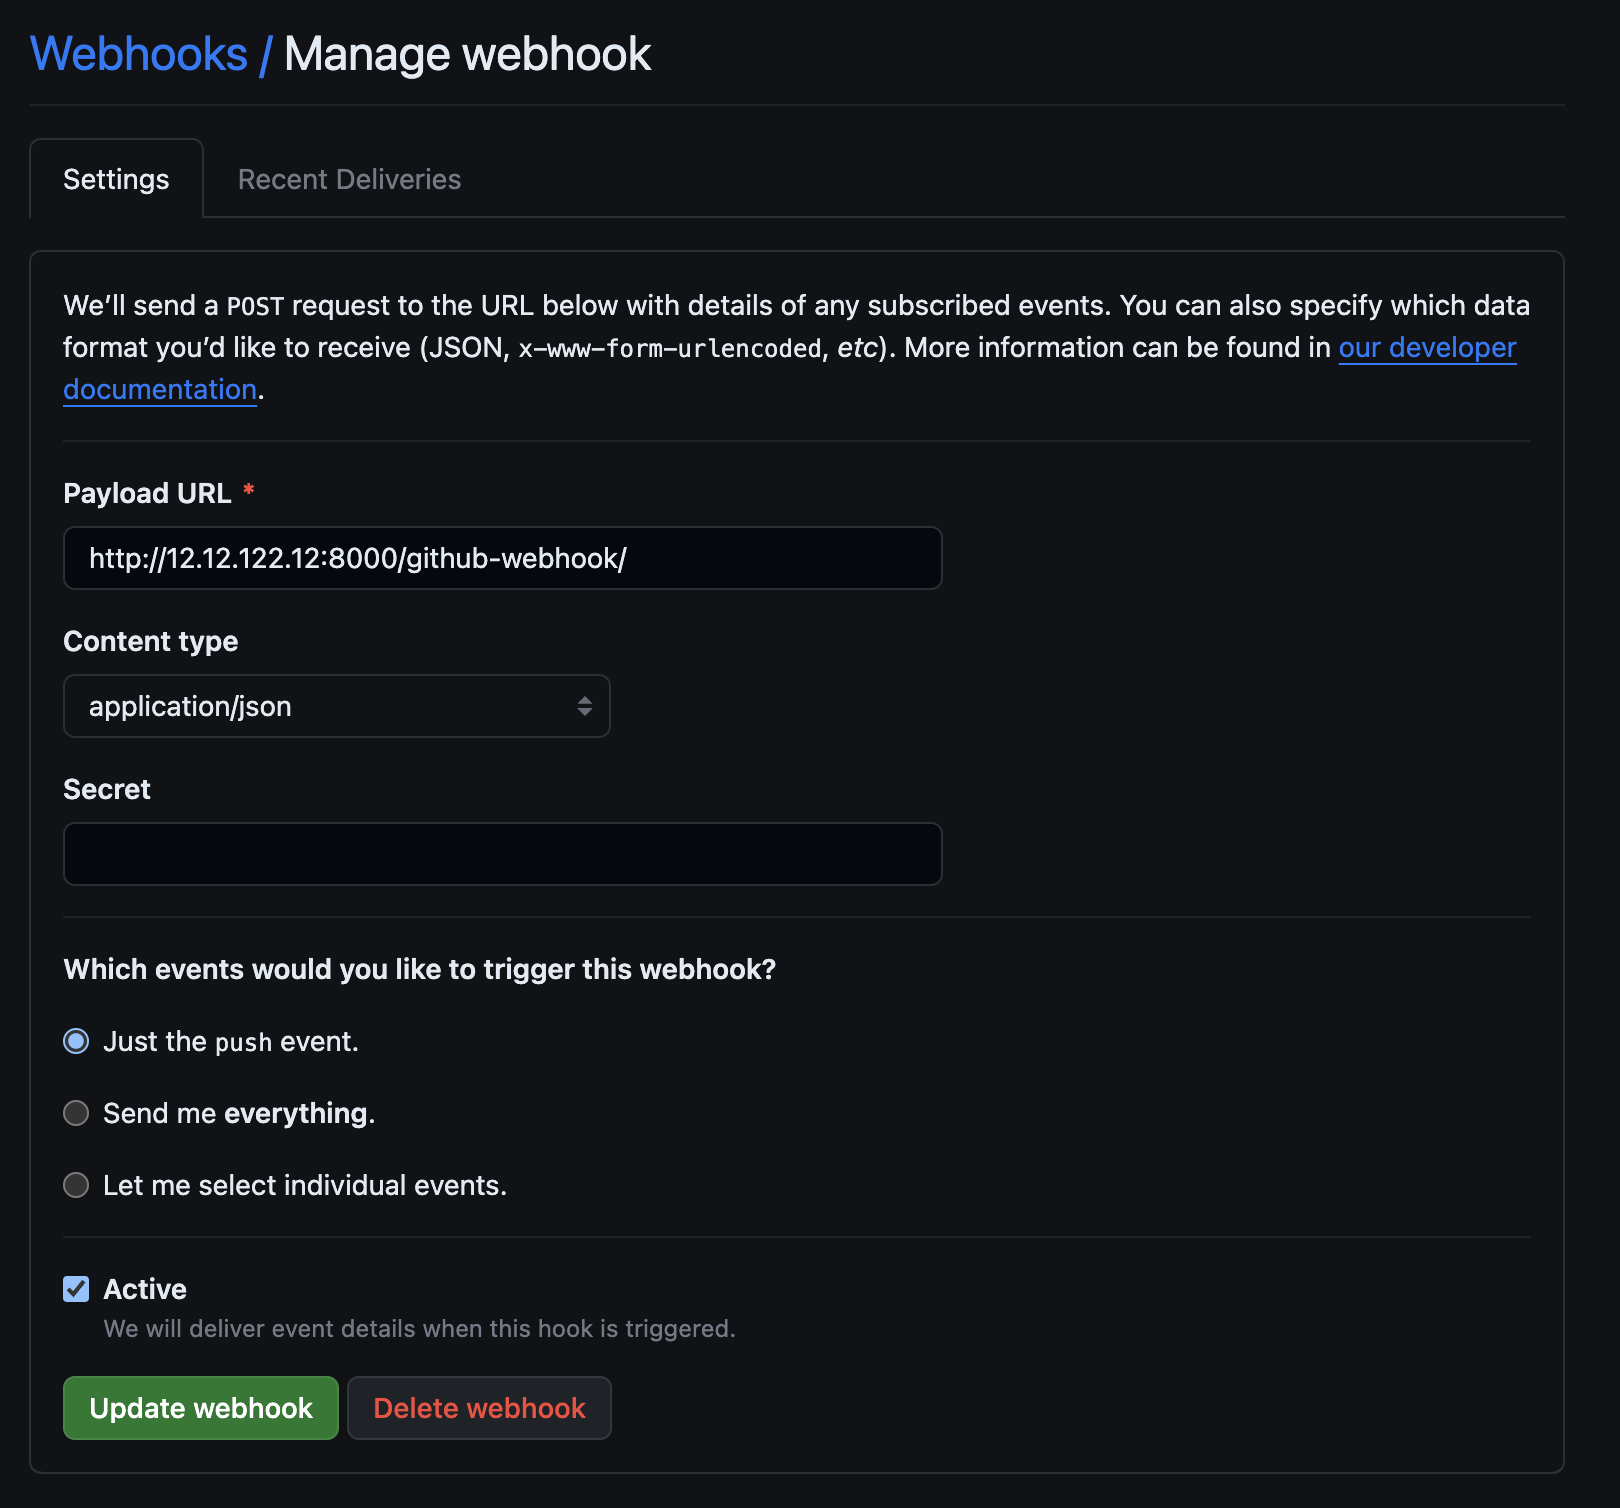1620x1508 pixels.
Task: Open the Webhooks breadcrumb link
Action: (139, 54)
